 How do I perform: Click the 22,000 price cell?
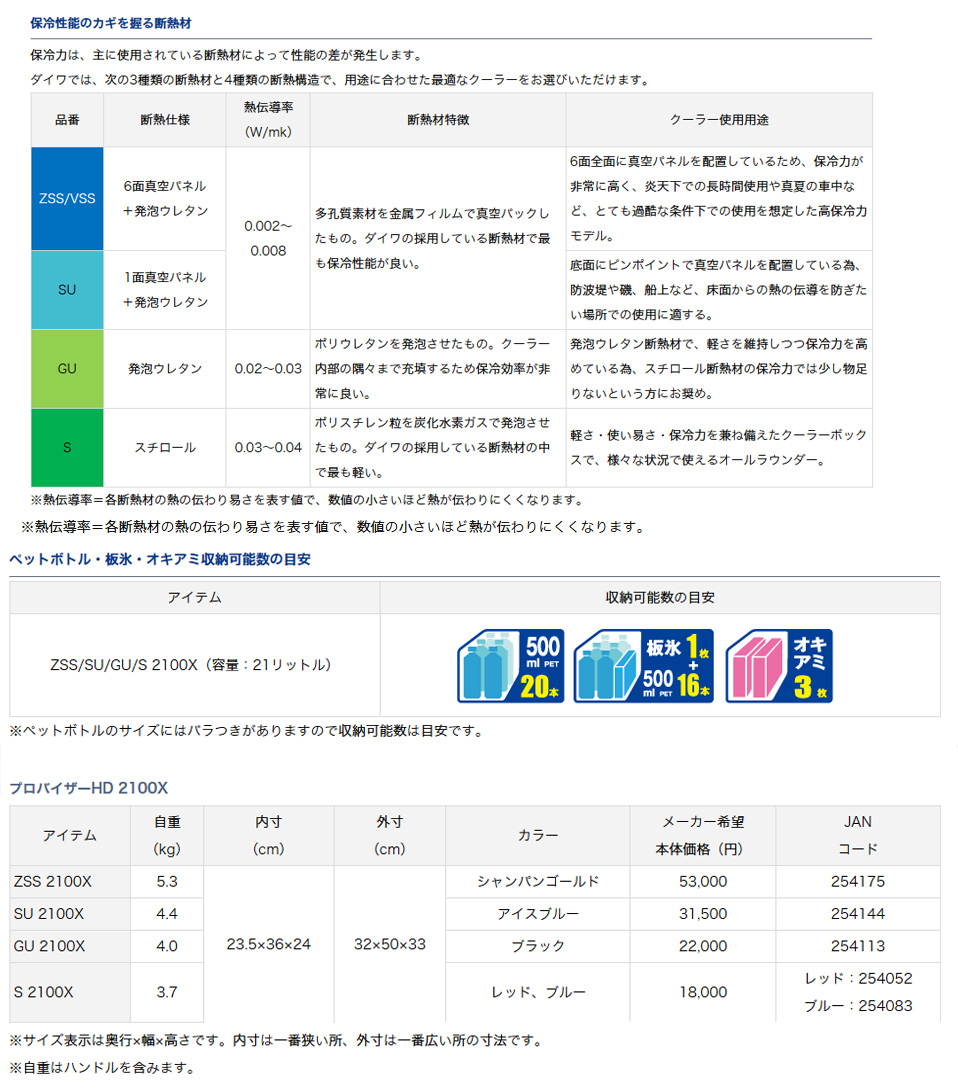(703, 946)
